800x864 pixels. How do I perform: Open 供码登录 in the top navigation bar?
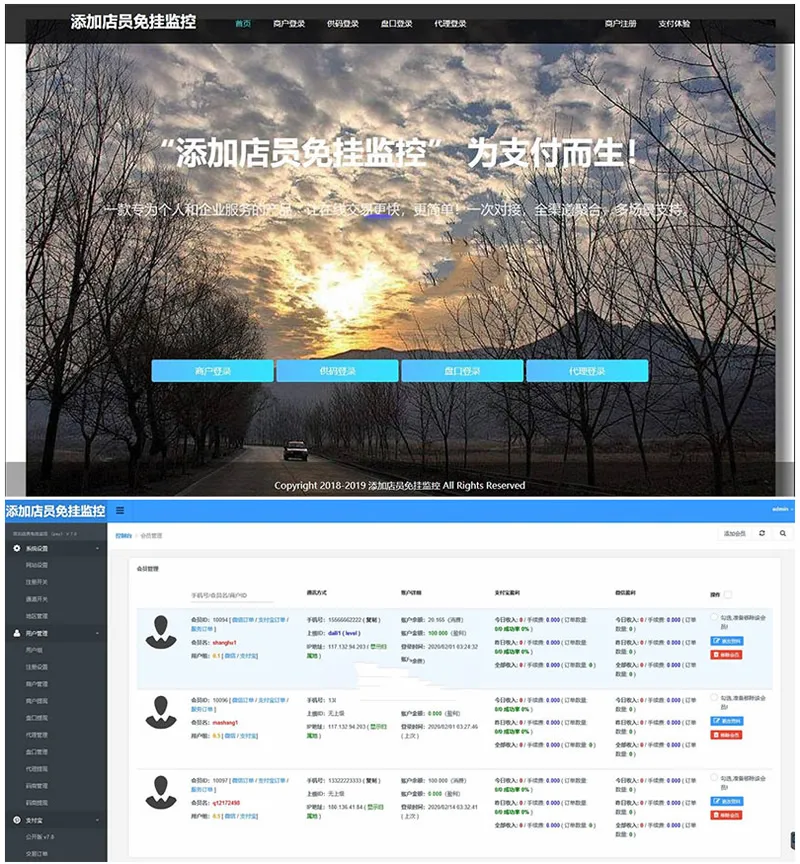pyautogui.click(x=343, y=24)
